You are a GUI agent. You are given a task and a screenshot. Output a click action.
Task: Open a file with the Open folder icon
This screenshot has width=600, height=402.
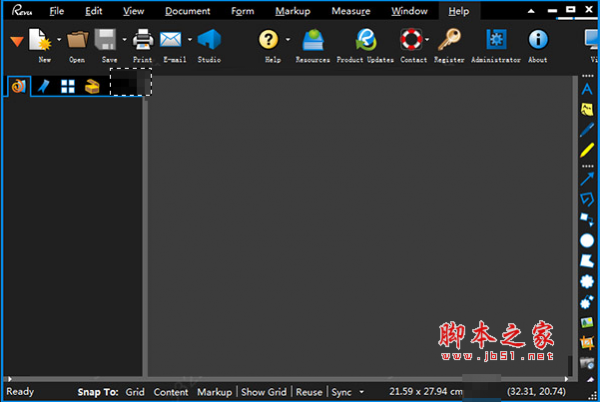tap(77, 41)
